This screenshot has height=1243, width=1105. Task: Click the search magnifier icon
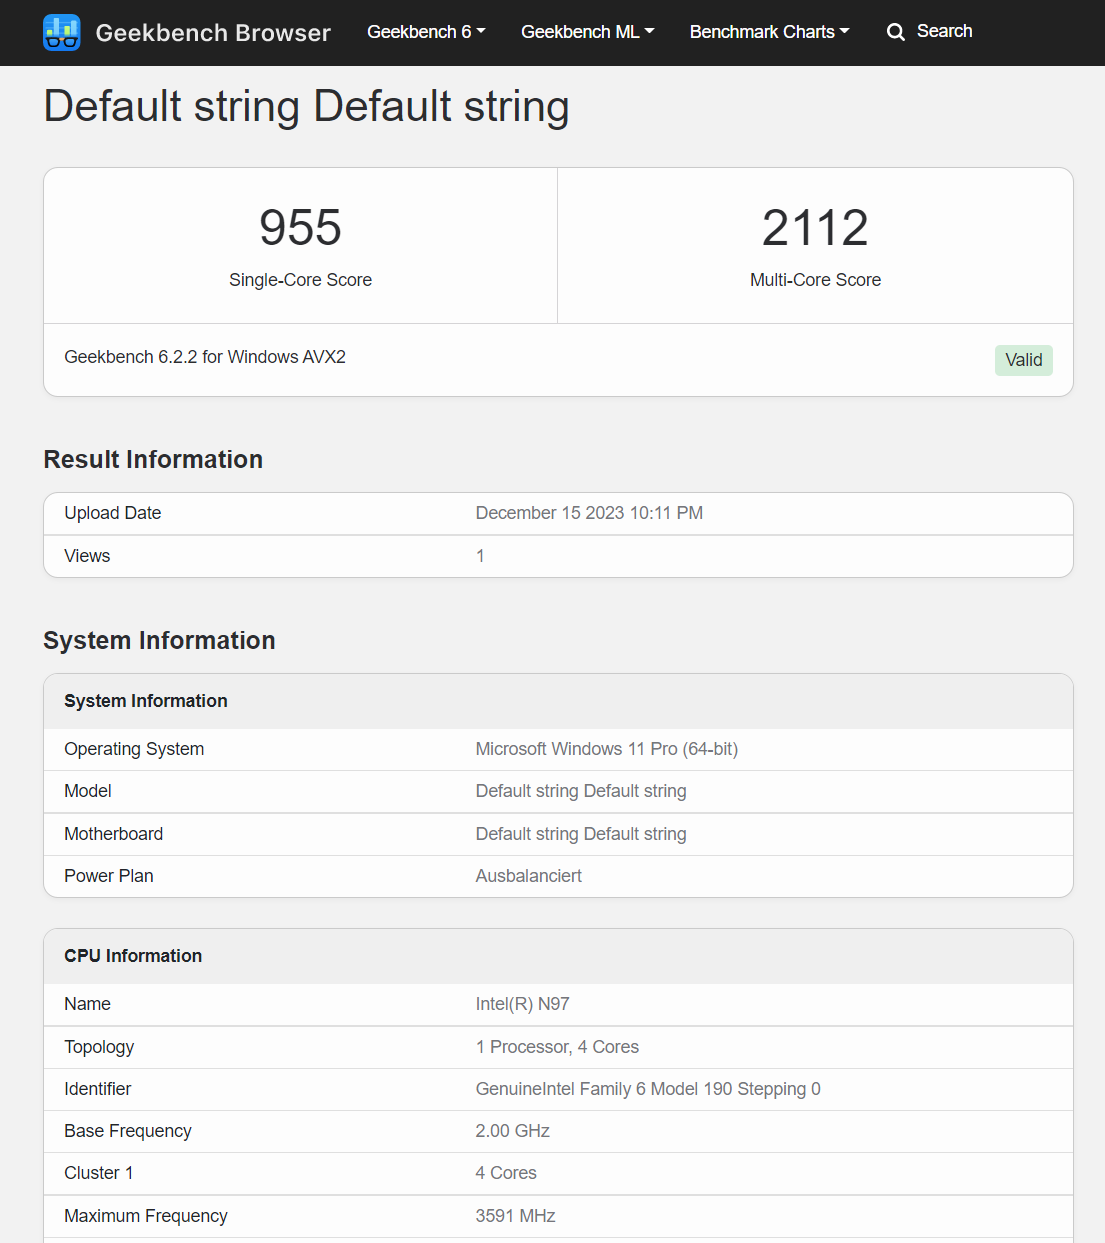tap(896, 32)
